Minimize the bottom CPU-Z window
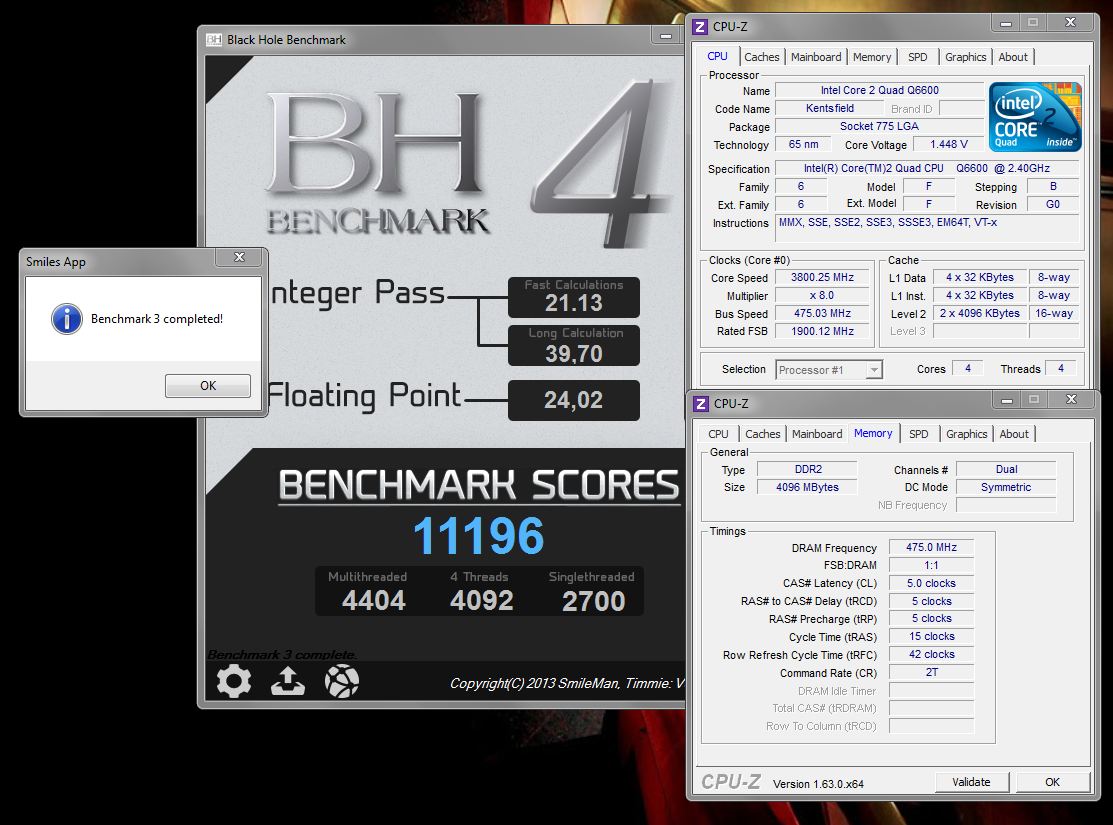 [x=1007, y=400]
